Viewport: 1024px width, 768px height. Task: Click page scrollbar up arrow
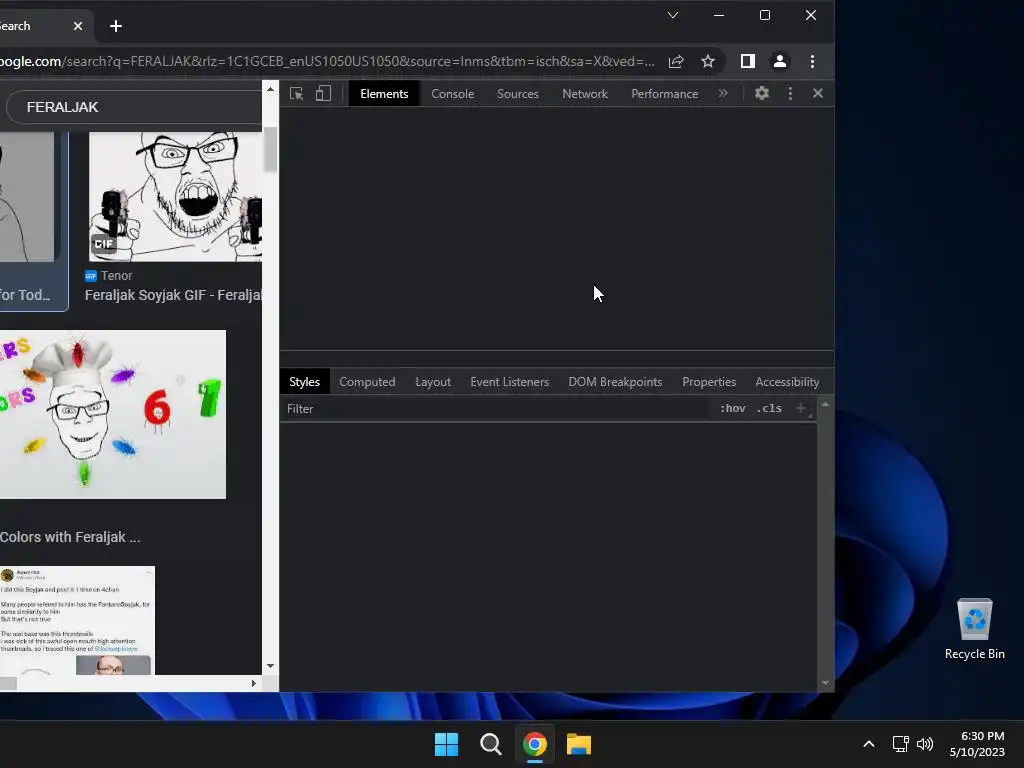pyautogui.click(x=270, y=89)
